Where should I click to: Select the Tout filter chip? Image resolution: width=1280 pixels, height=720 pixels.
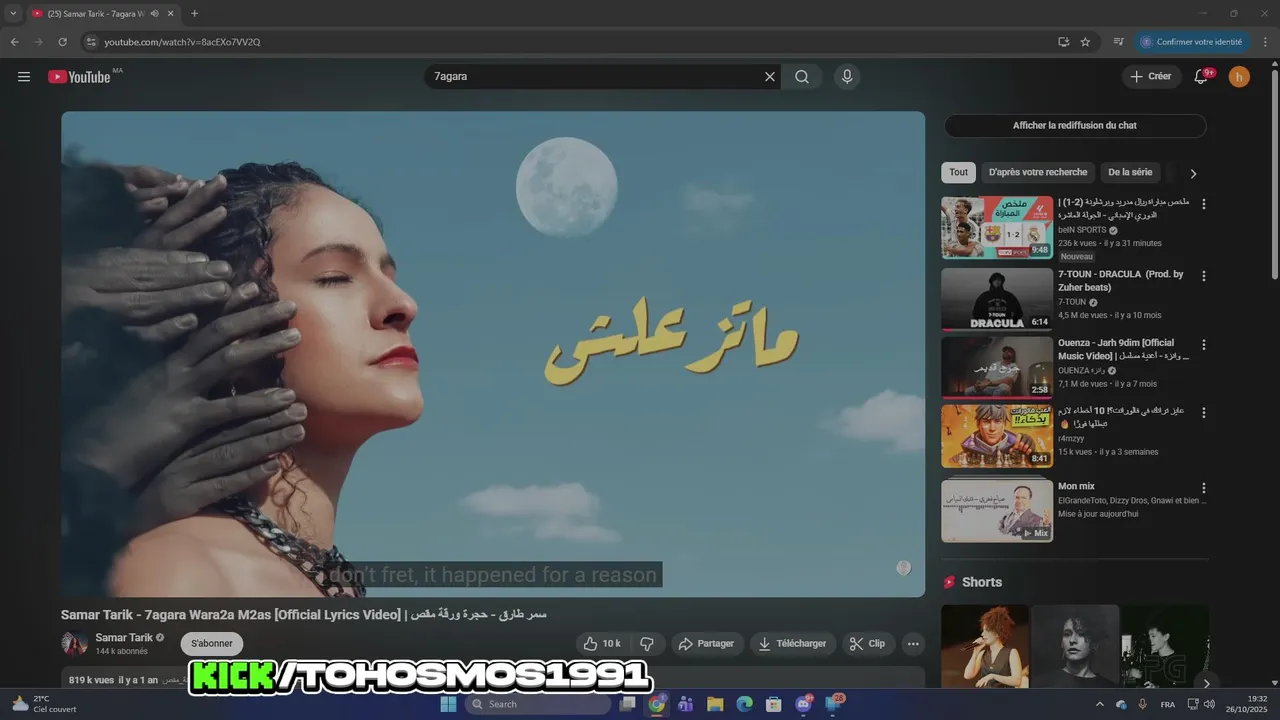point(958,172)
